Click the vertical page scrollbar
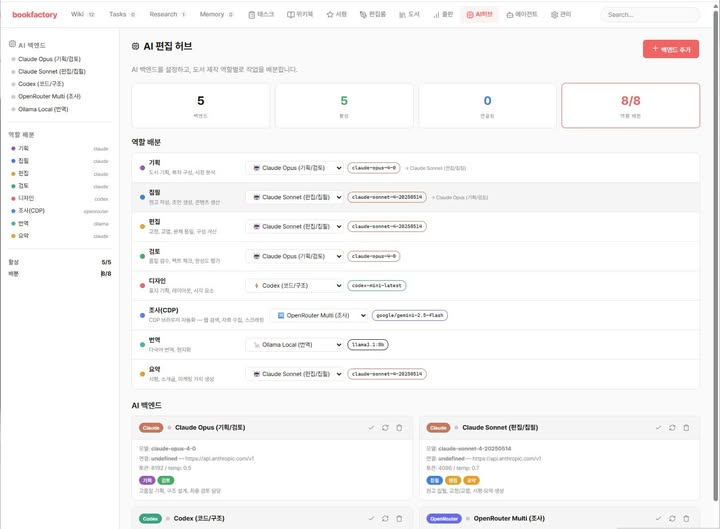 (x=715, y=257)
